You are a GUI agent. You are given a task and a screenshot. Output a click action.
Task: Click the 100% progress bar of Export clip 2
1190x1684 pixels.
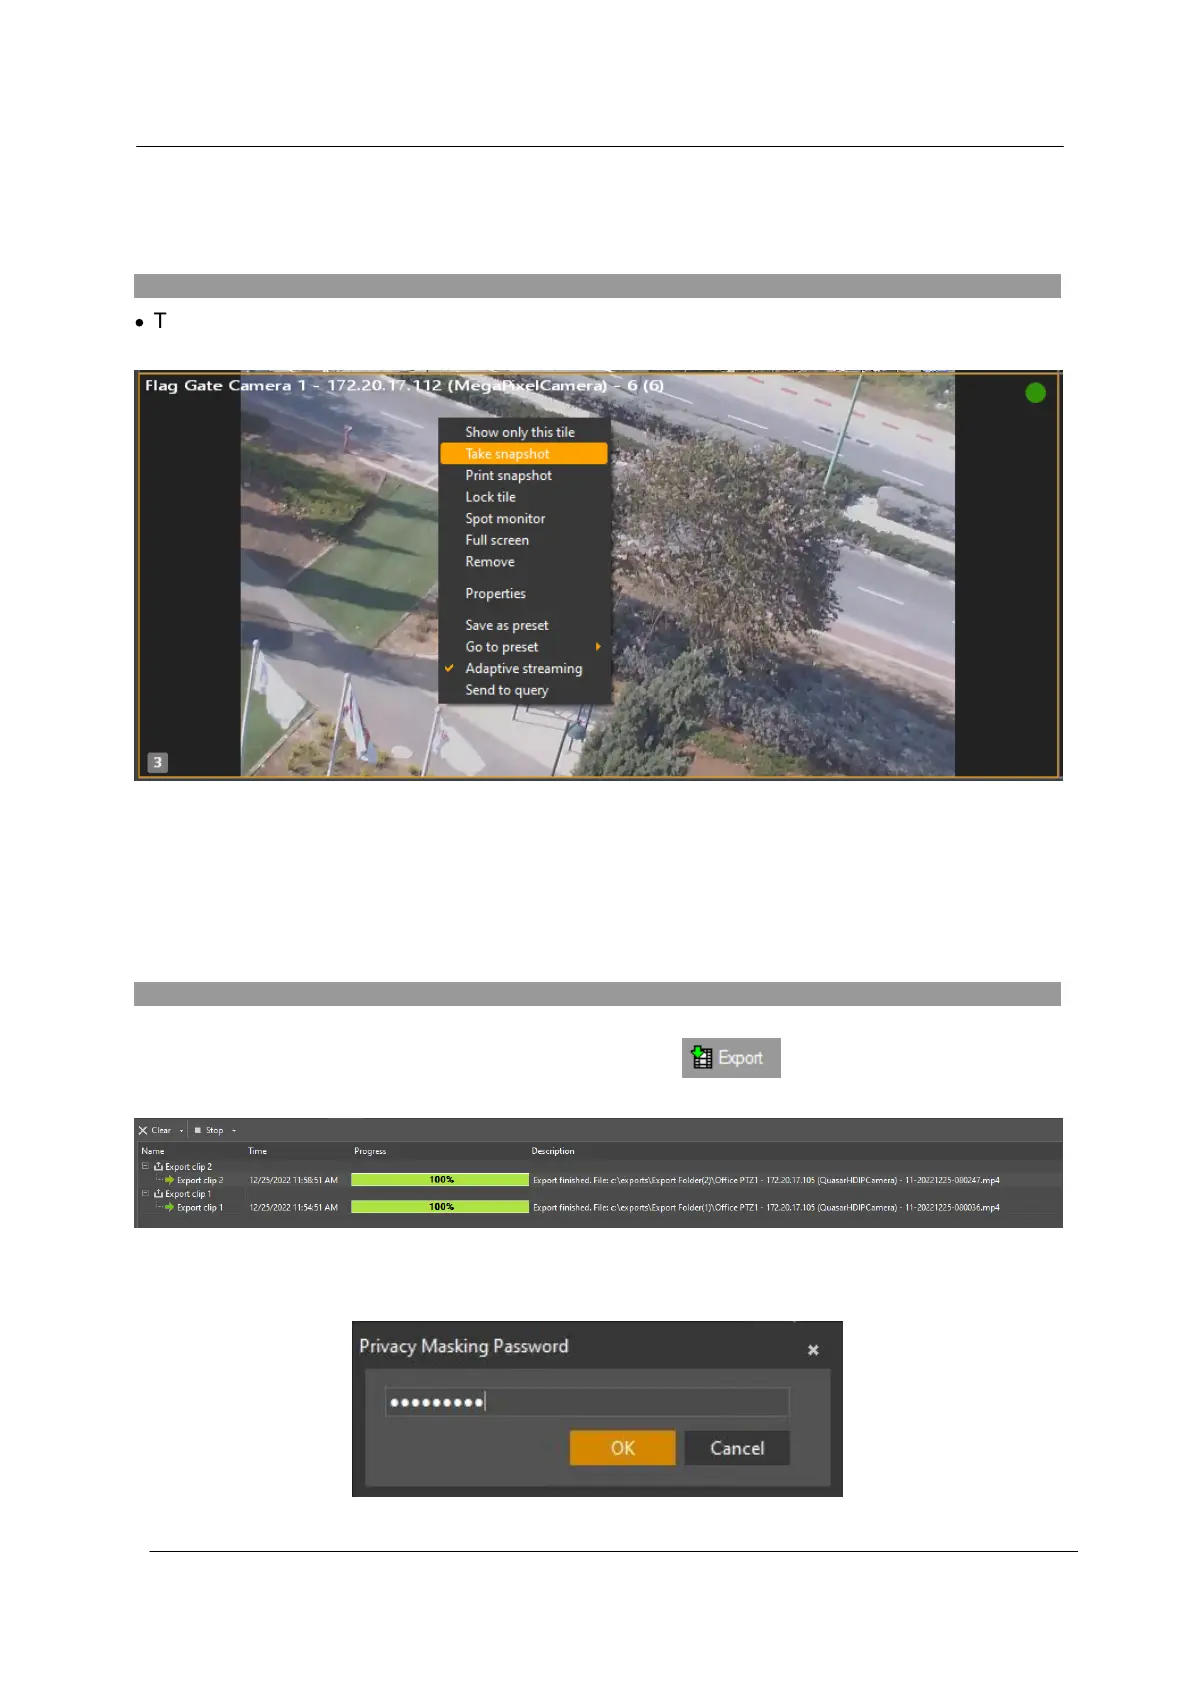440,1180
